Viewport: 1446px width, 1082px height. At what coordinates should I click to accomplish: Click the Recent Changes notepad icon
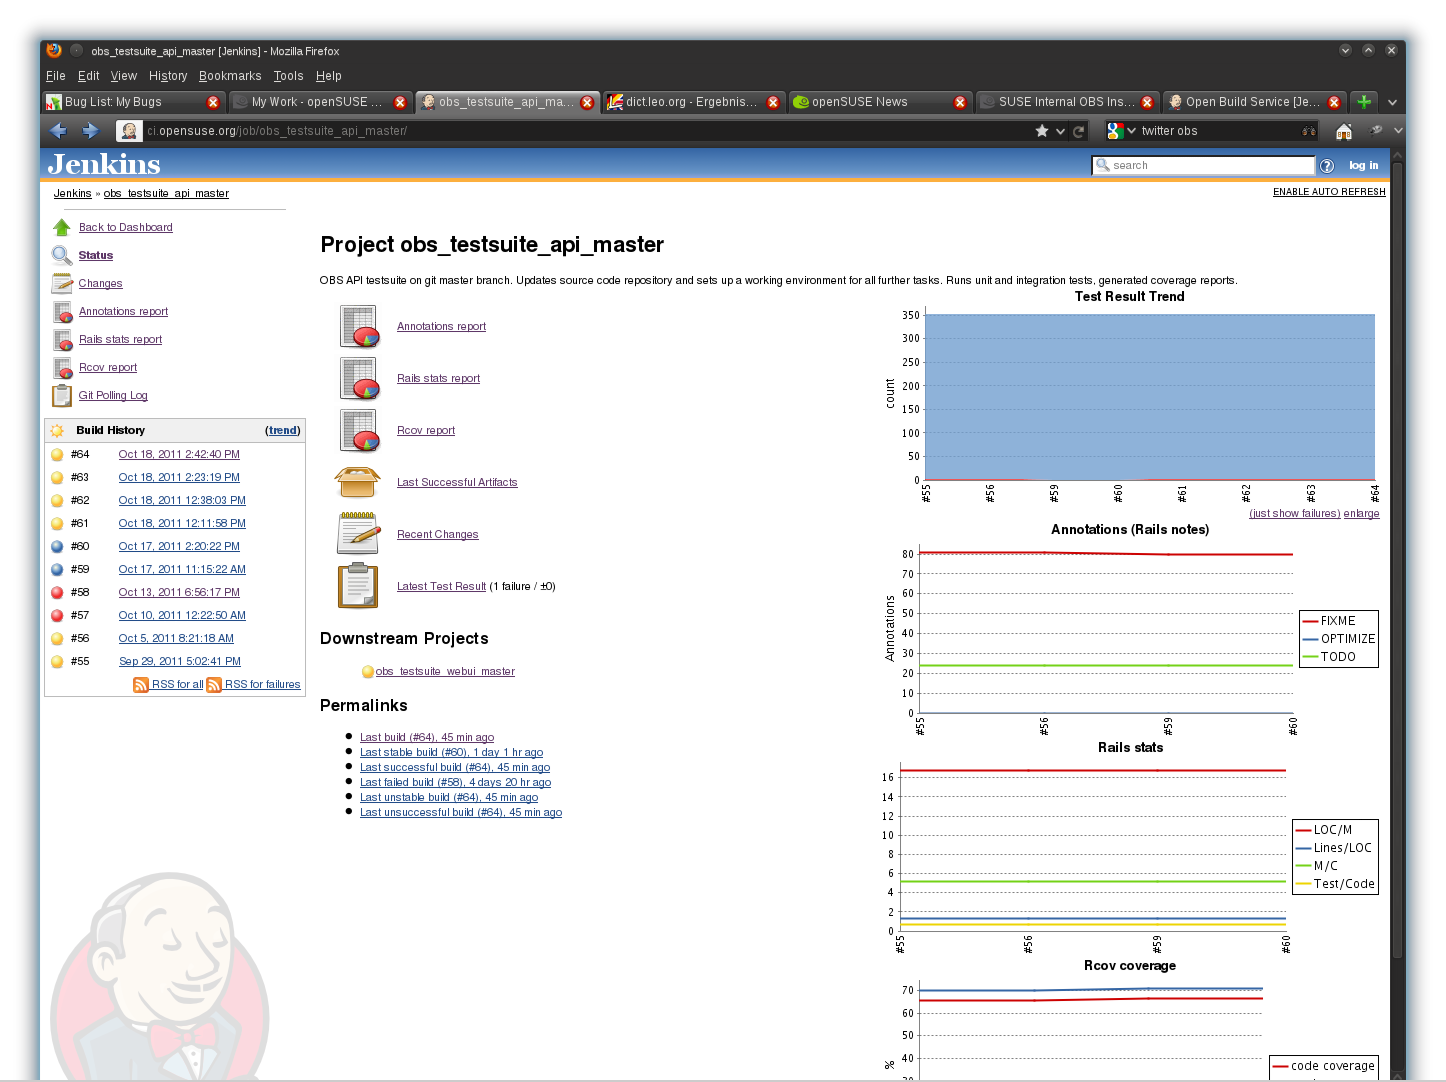pyautogui.click(x=359, y=533)
